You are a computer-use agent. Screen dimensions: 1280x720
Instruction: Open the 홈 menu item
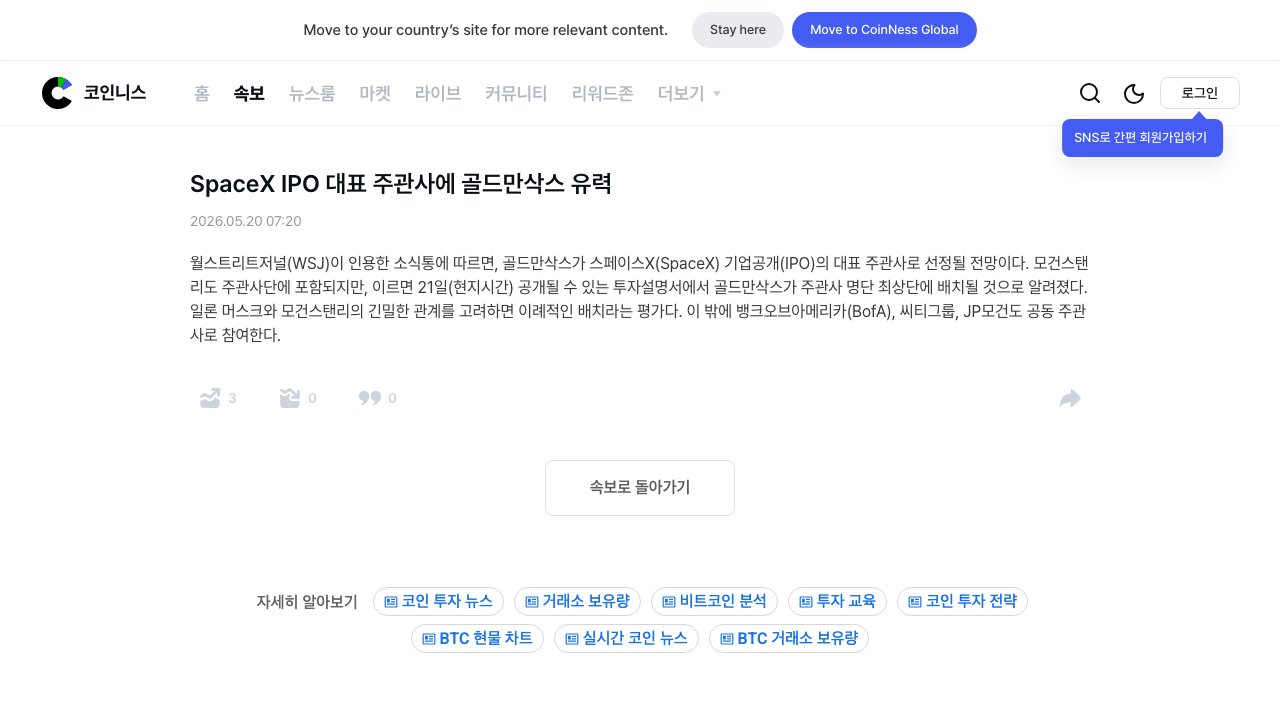[202, 93]
